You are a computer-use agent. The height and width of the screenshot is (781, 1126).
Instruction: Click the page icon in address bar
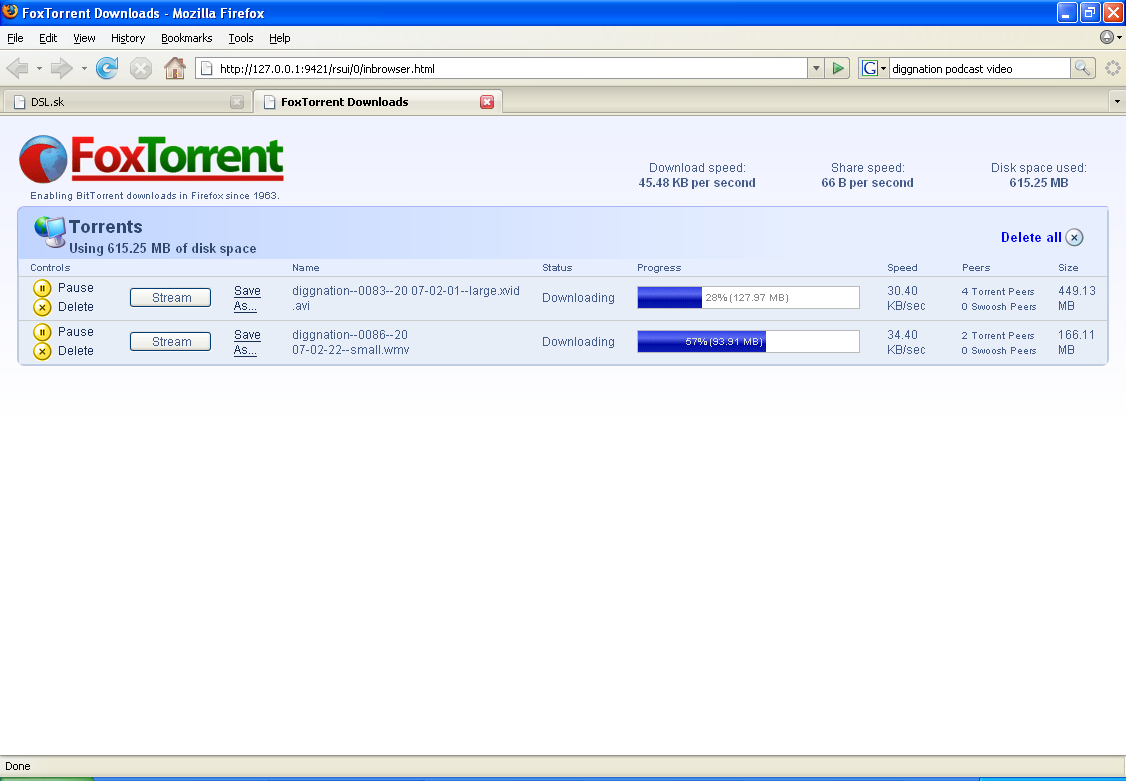207,69
